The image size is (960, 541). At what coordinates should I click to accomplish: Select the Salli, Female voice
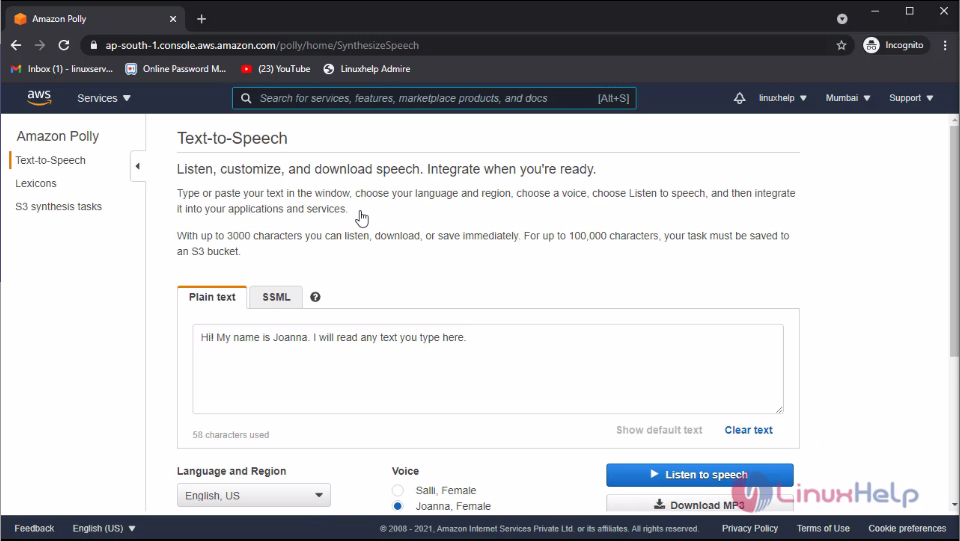click(398, 490)
